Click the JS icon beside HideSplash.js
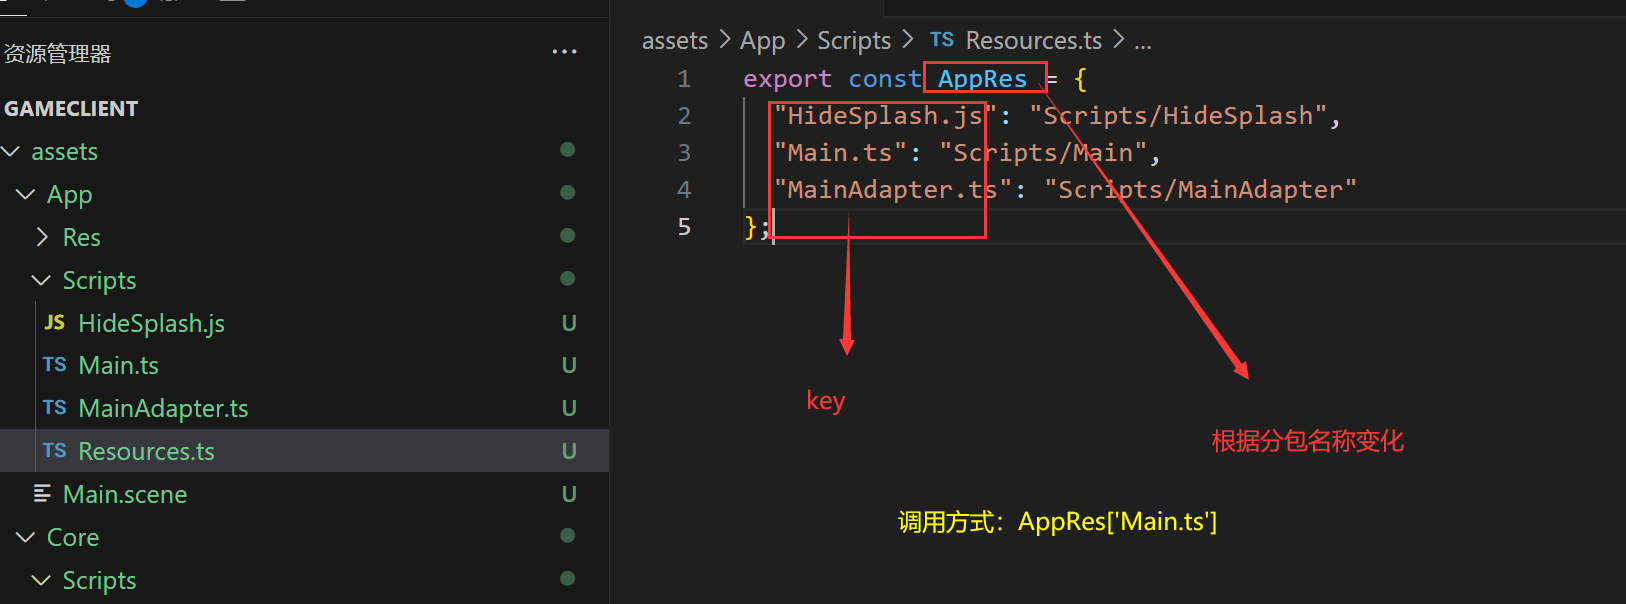The height and width of the screenshot is (604, 1626). (x=55, y=323)
